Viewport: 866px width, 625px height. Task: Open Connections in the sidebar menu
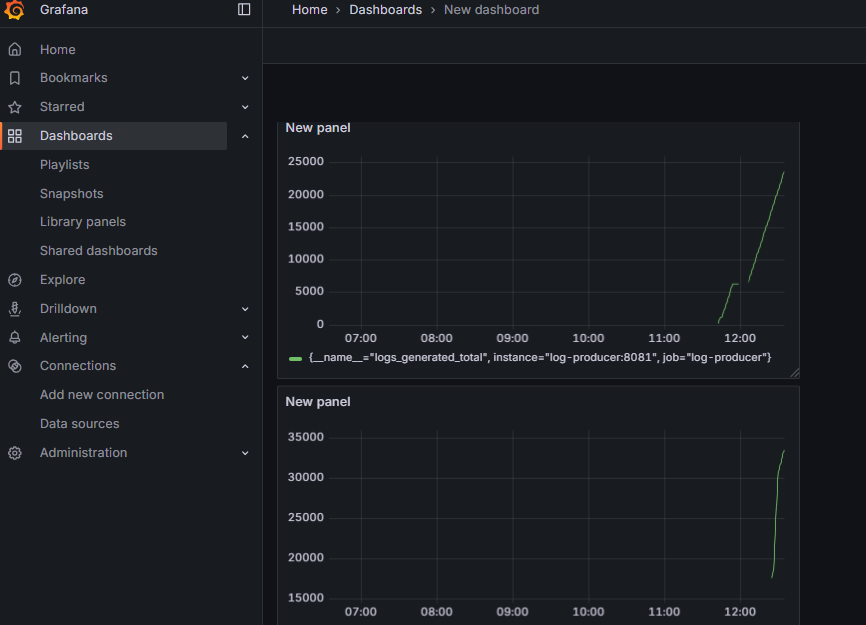pyautogui.click(x=78, y=366)
